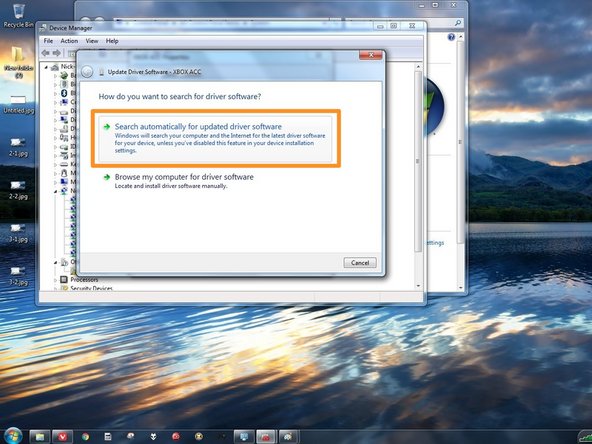Click the blue help question mark icon

point(451,37)
